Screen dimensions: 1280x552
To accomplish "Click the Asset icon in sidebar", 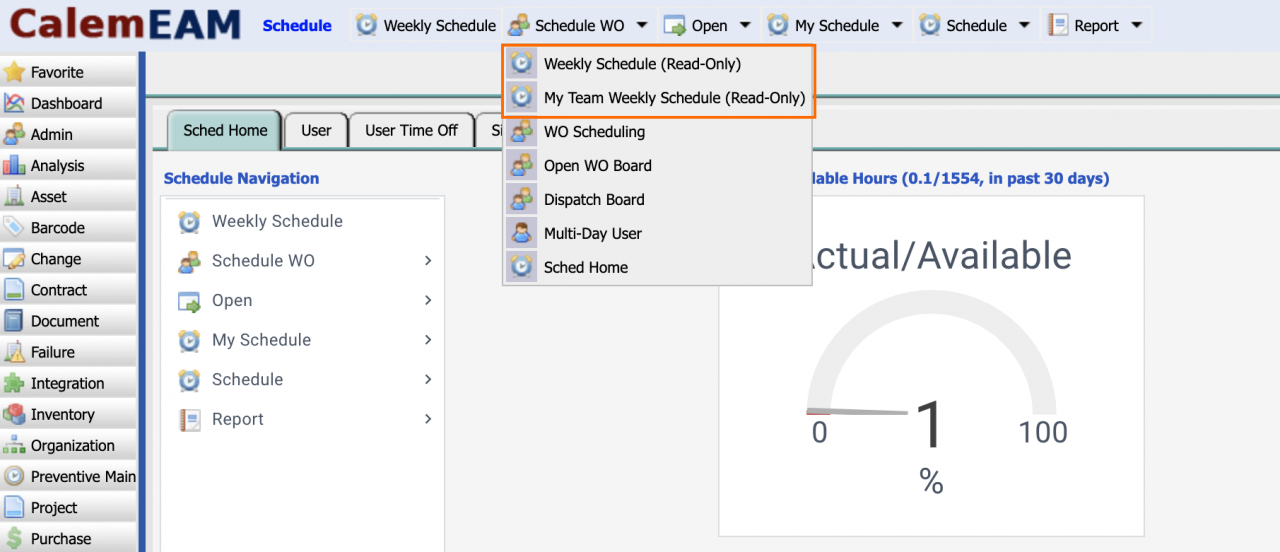I will coord(14,196).
